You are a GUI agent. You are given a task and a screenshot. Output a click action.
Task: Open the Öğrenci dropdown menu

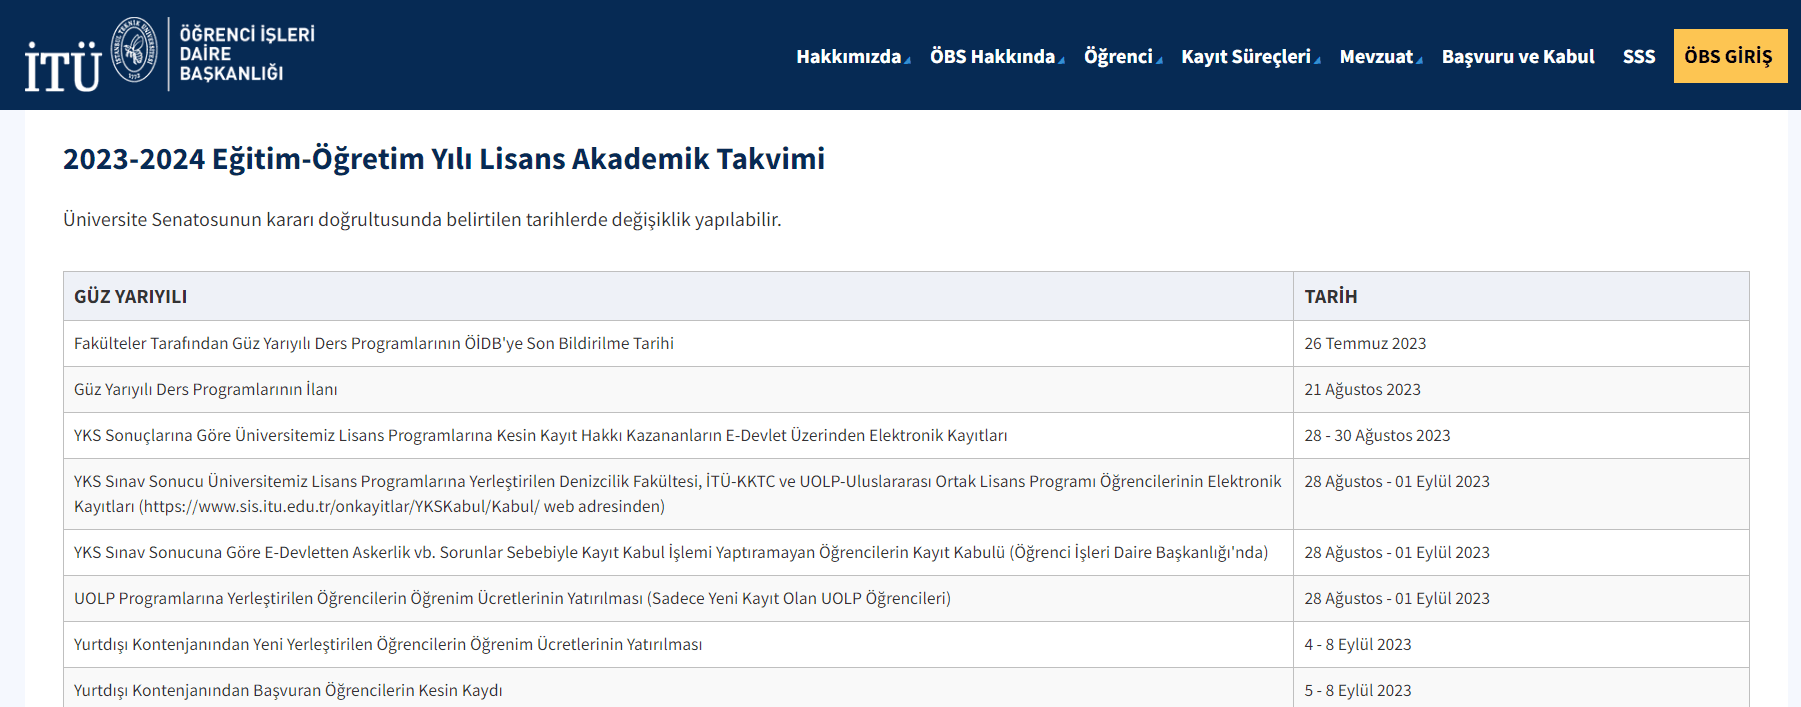[1123, 57]
